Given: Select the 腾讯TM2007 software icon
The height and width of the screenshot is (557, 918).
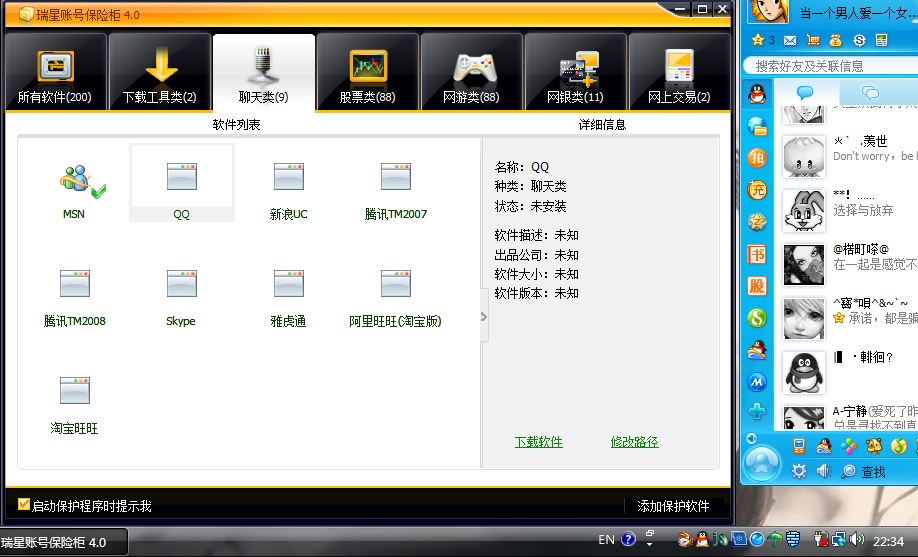Looking at the screenshot, I should 396,176.
